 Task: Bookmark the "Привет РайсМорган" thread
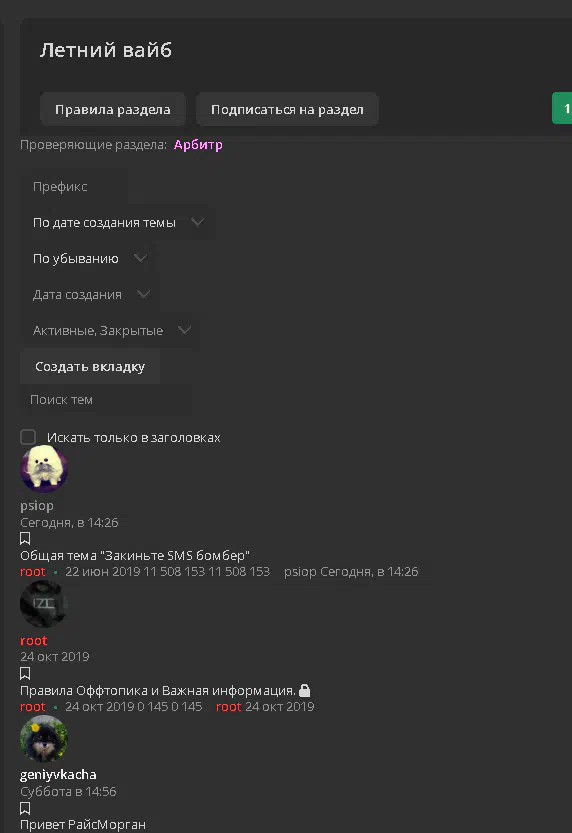[x=25, y=808]
